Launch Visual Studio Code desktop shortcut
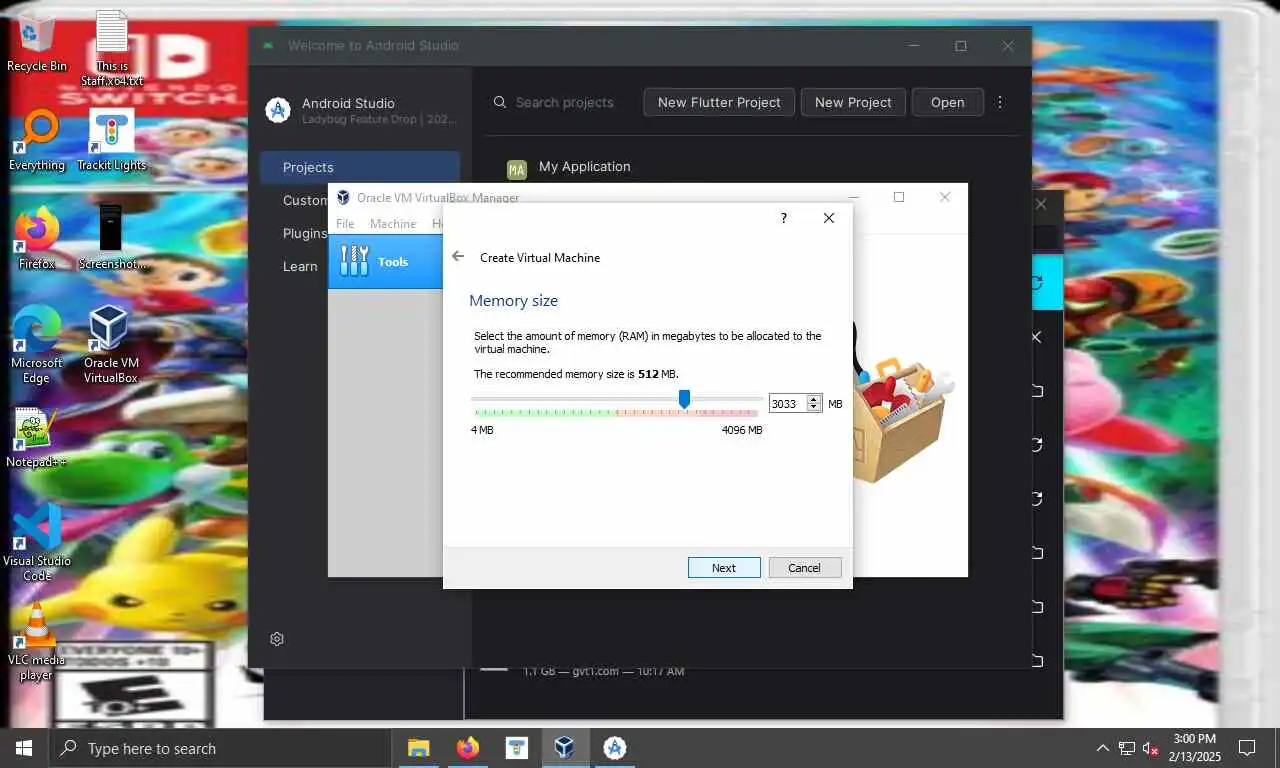 [x=37, y=542]
